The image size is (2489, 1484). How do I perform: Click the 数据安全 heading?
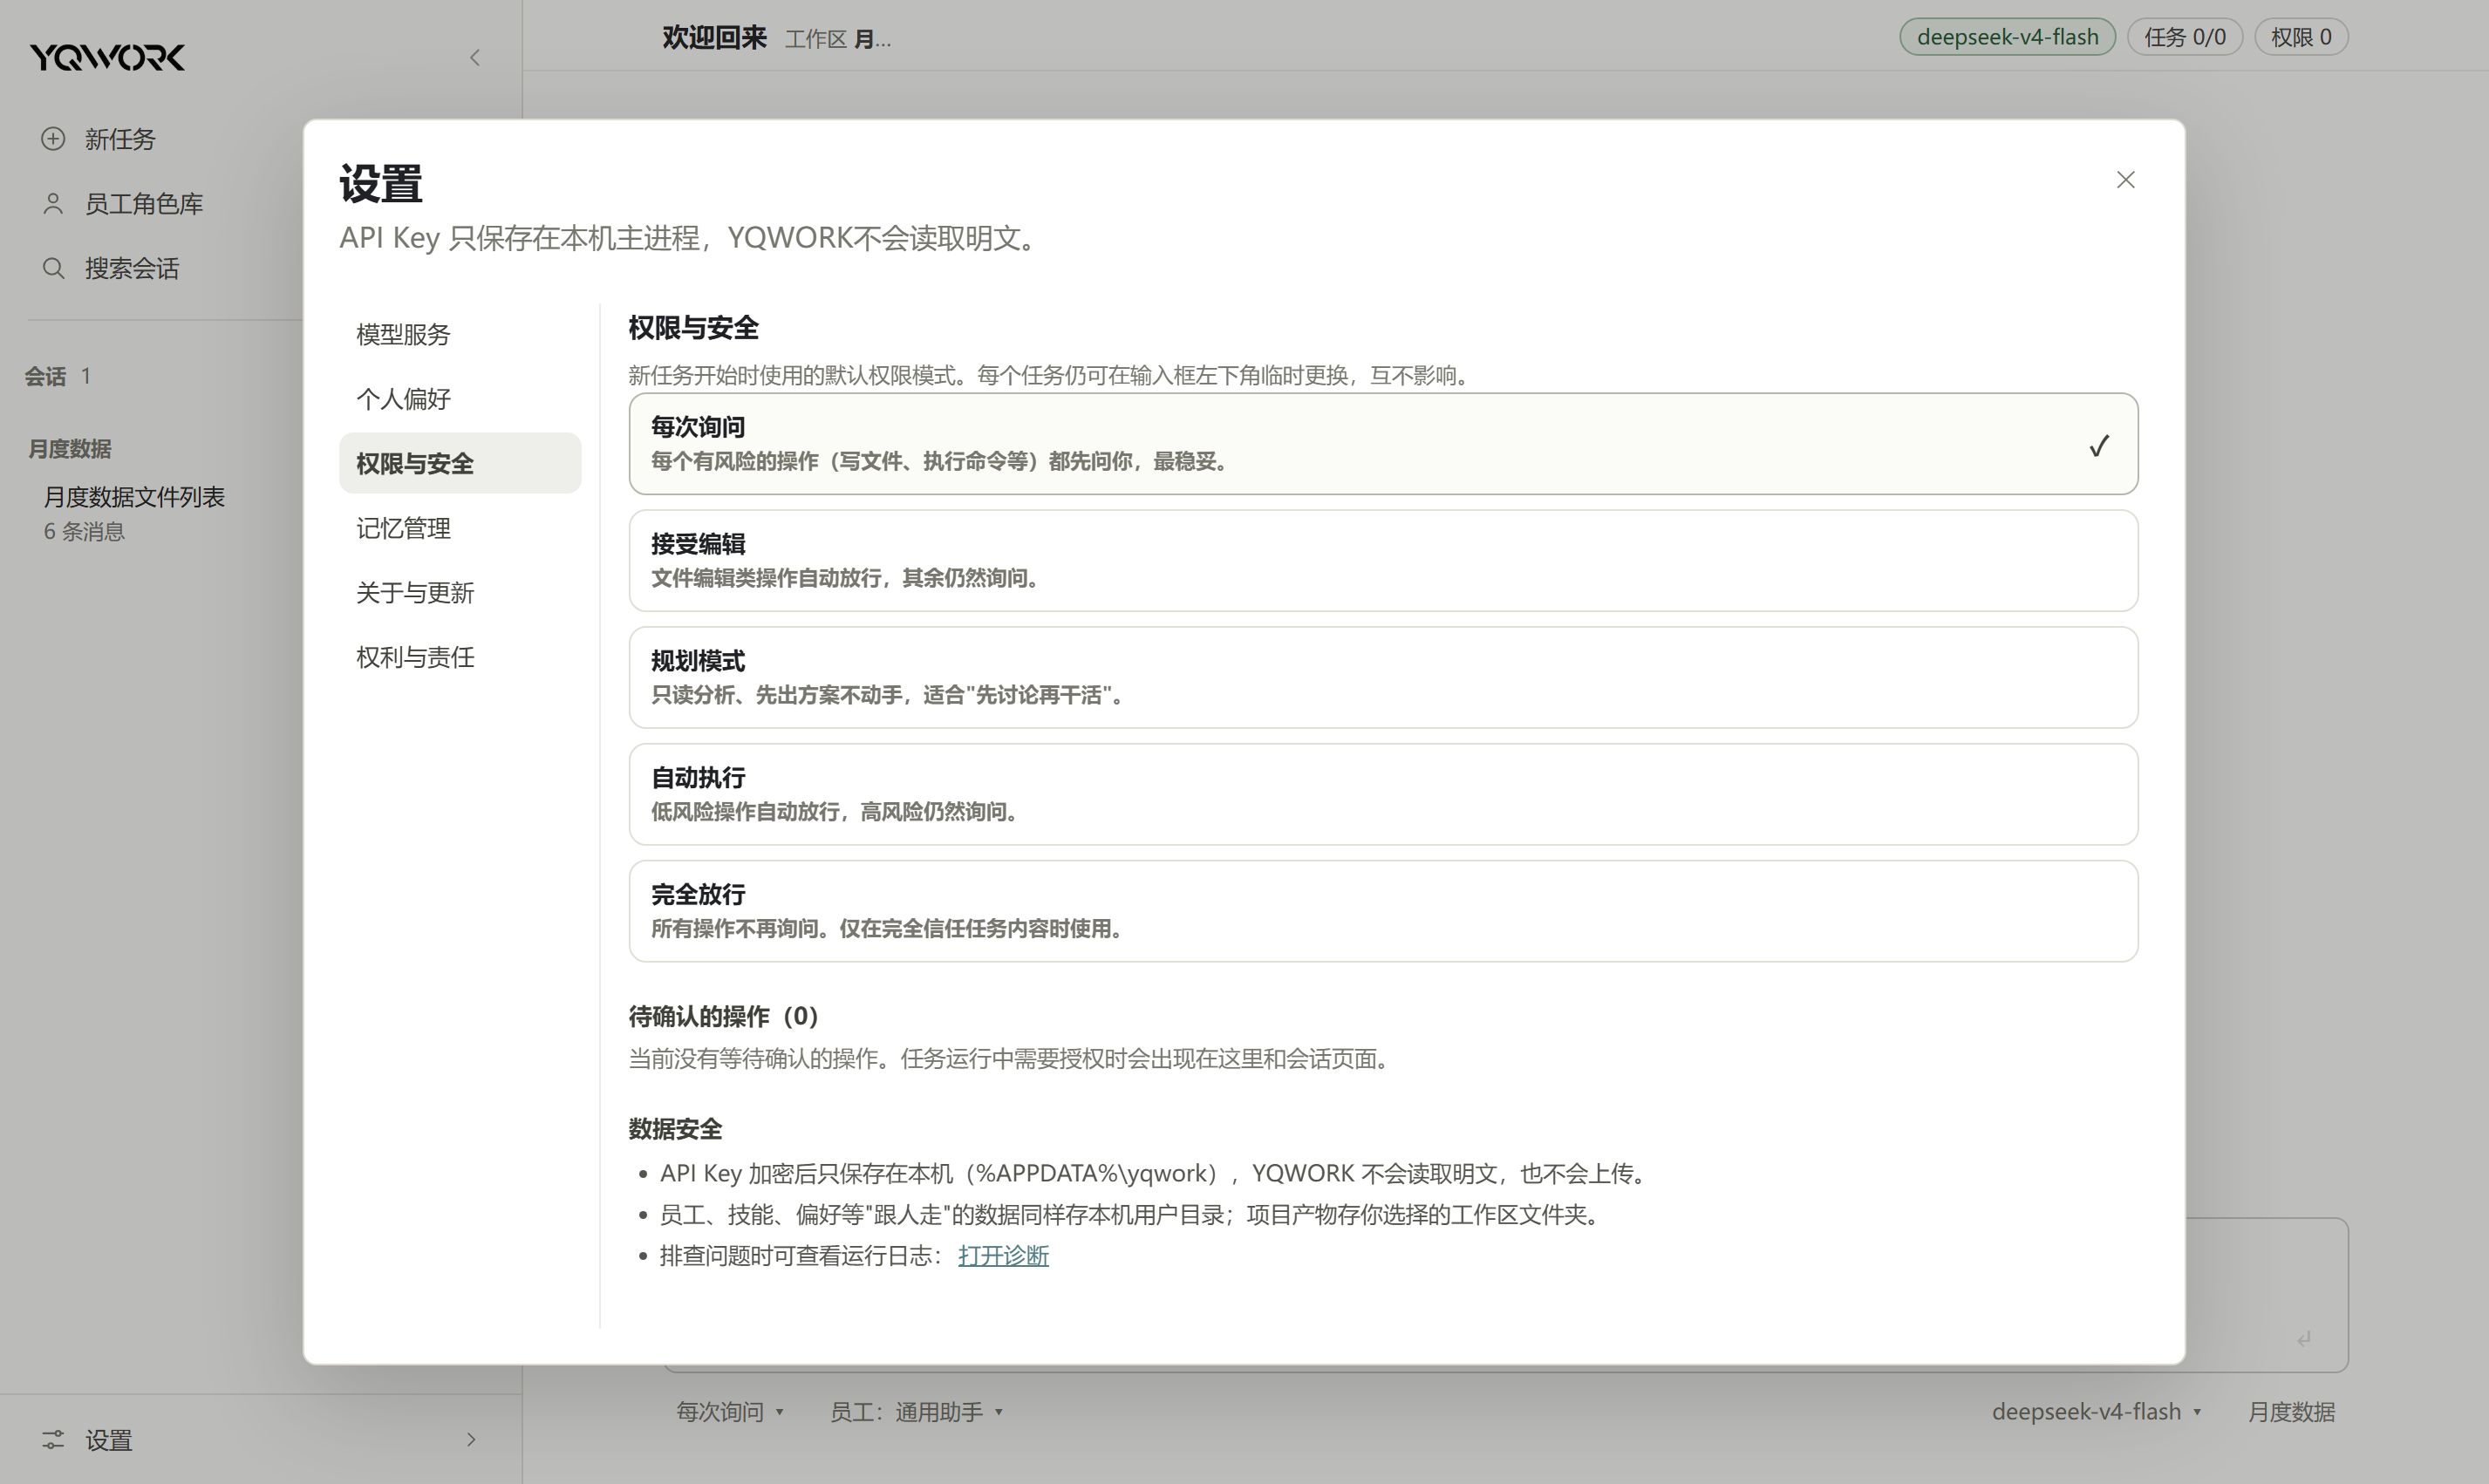coord(675,1128)
